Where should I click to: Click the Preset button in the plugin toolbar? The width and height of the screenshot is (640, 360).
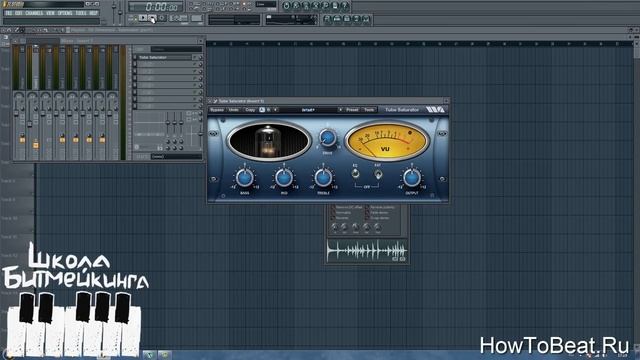352,110
